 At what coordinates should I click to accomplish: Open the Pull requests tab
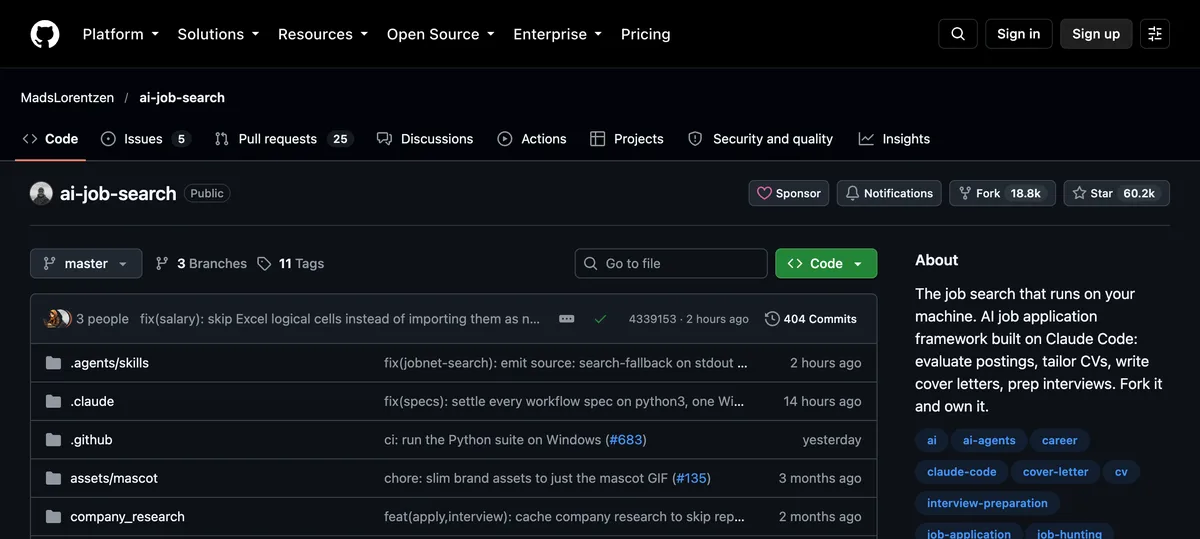(284, 139)
